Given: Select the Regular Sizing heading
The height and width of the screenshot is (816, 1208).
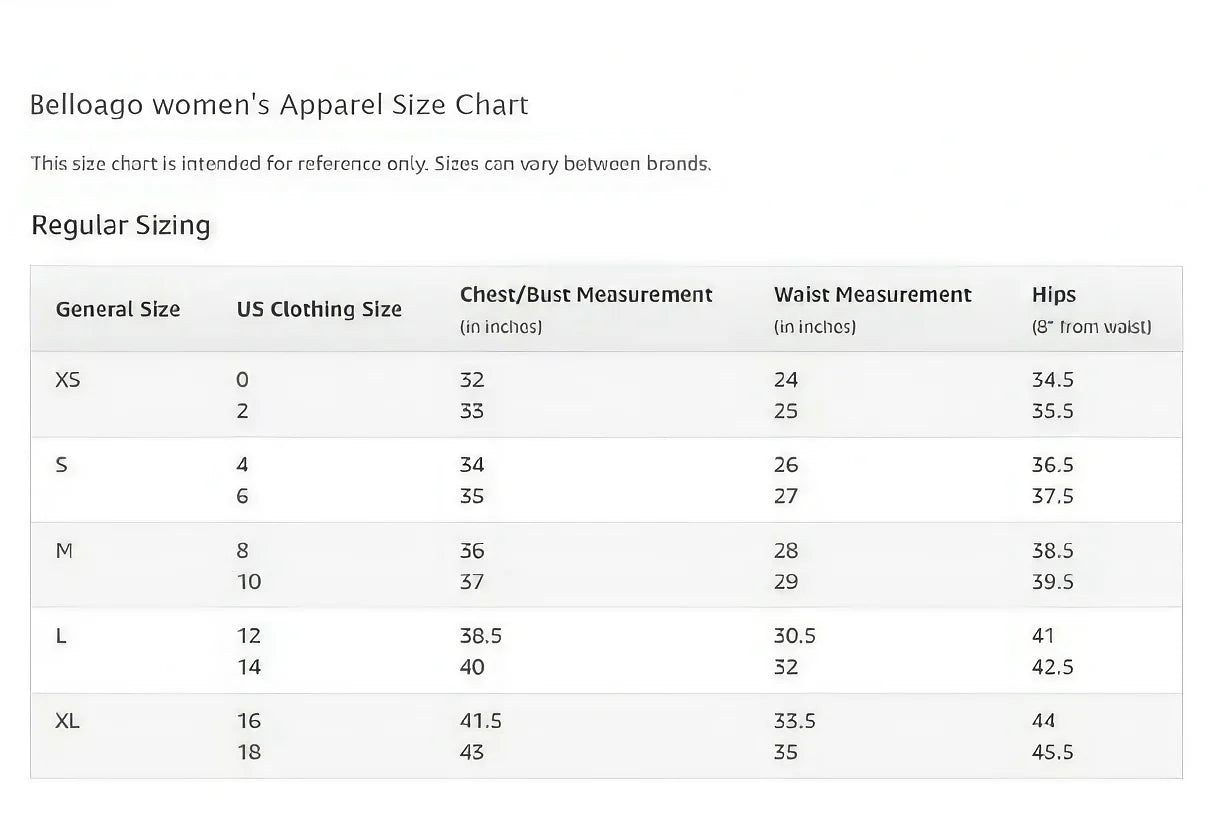Looking at the screenshot, I should pos(121,225).
